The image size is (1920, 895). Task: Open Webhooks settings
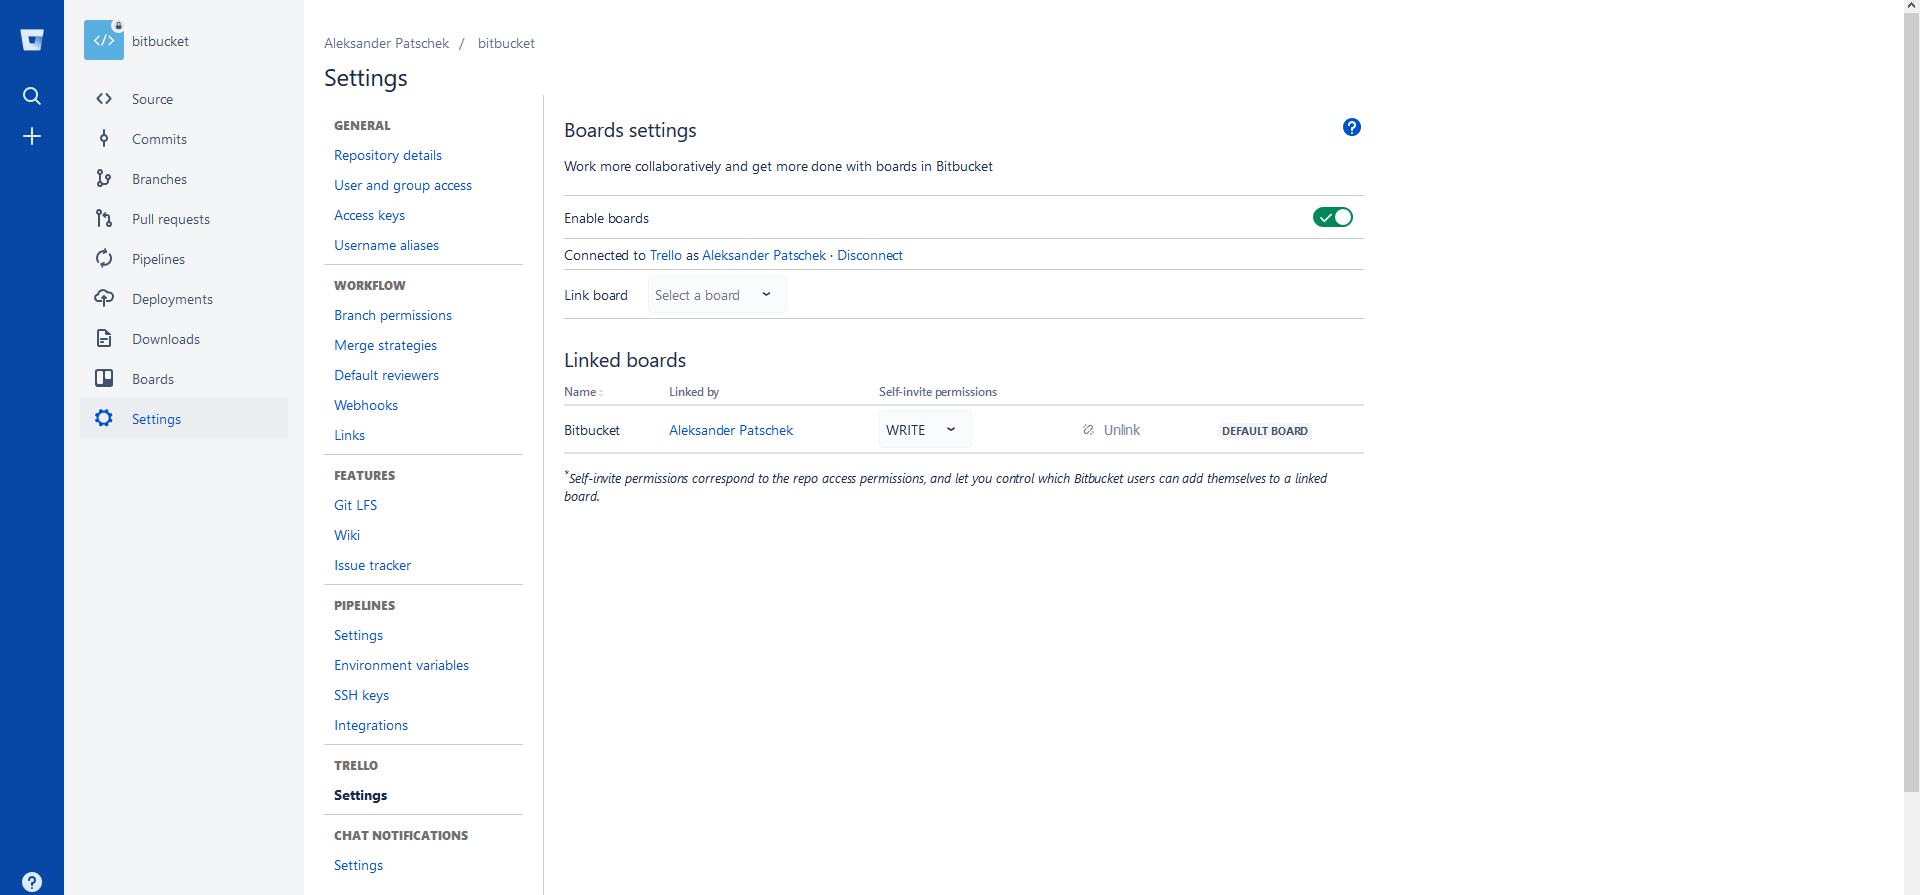click(x=366, y=405)
